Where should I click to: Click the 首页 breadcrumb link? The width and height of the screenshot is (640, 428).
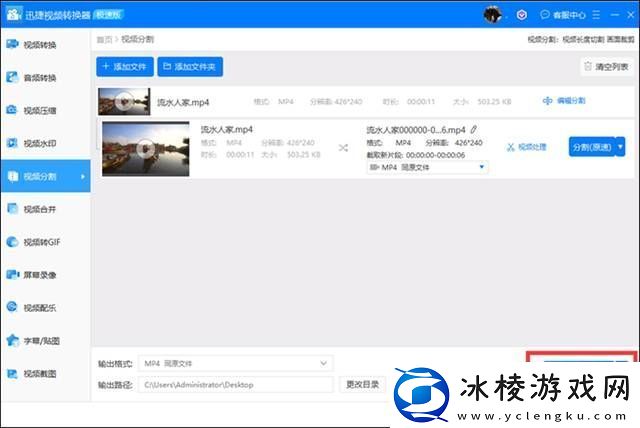[x=104, y=40]
